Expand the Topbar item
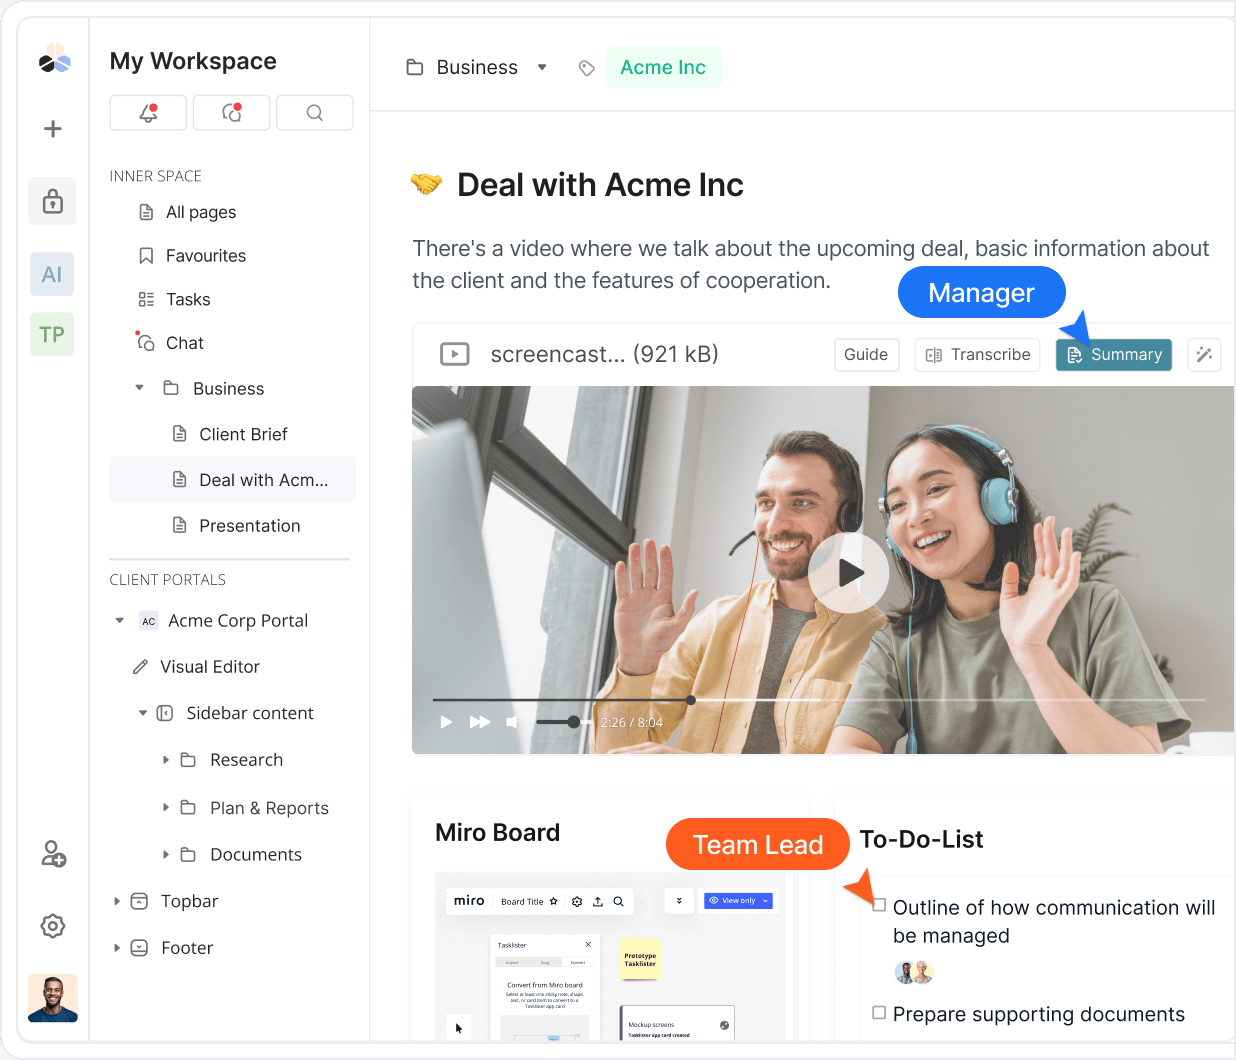Screen dimensions: 1236x1060 (x=117, y=901)
